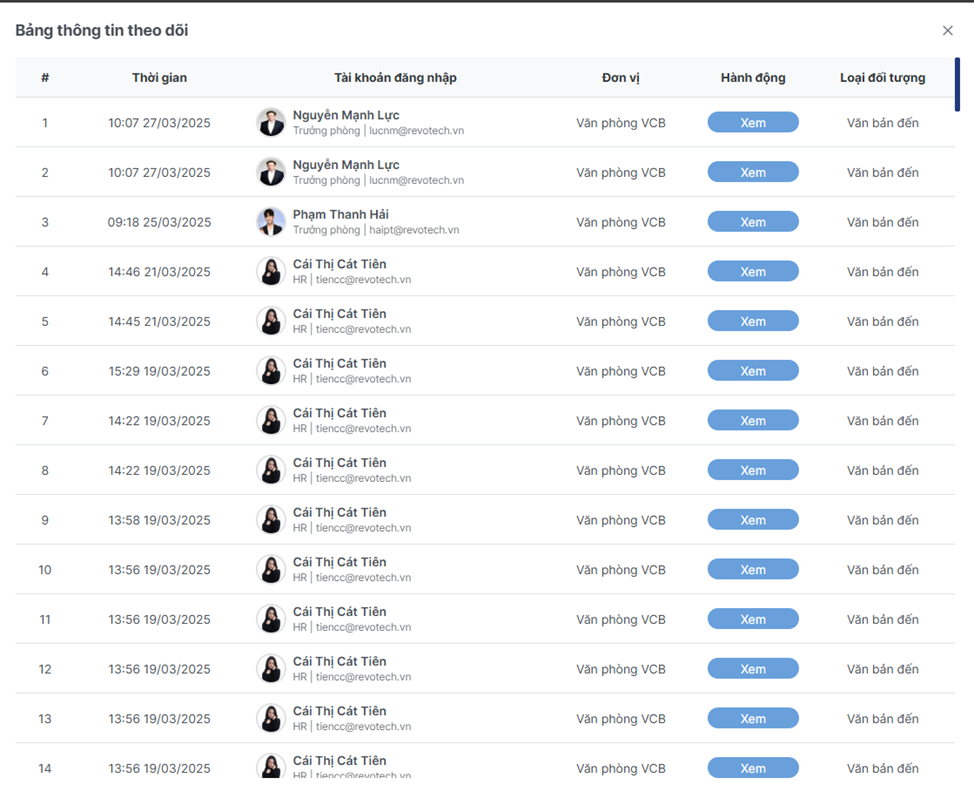Click email tiencc@revotech.vn in row 4
Viewport: 974px width, 812px height.
(x=363, y=280)
